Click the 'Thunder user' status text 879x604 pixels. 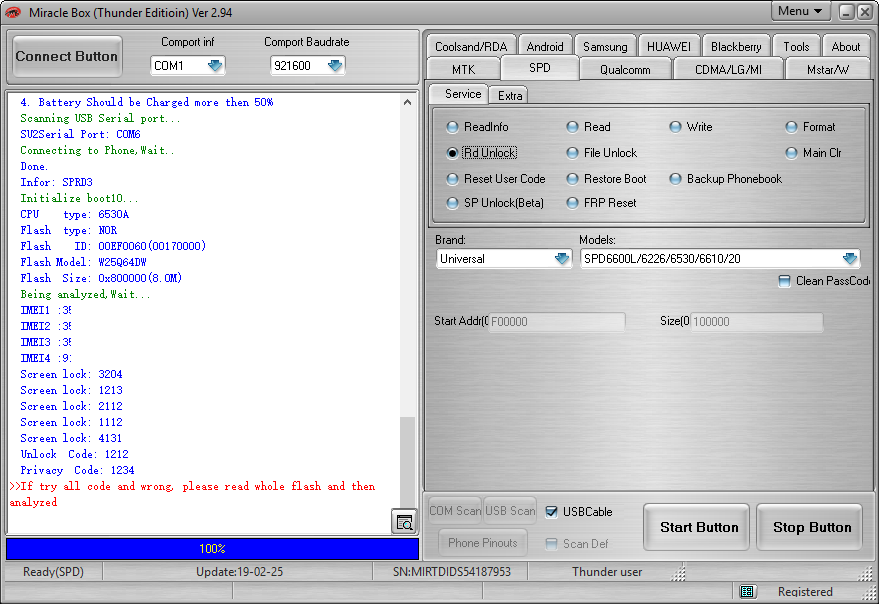point(607,571)
